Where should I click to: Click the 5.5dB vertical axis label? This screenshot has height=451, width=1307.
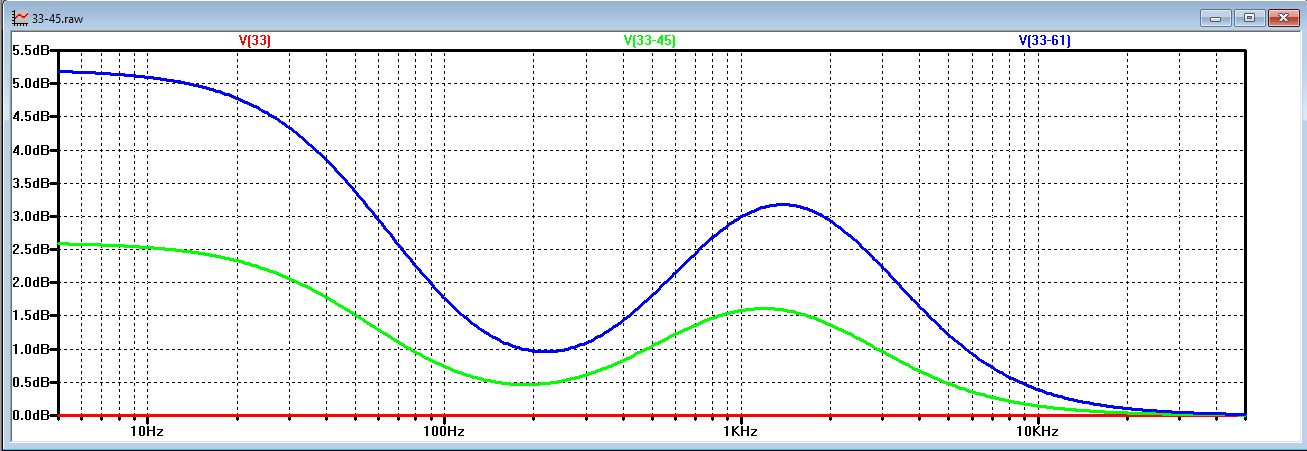tap(29, 50)
